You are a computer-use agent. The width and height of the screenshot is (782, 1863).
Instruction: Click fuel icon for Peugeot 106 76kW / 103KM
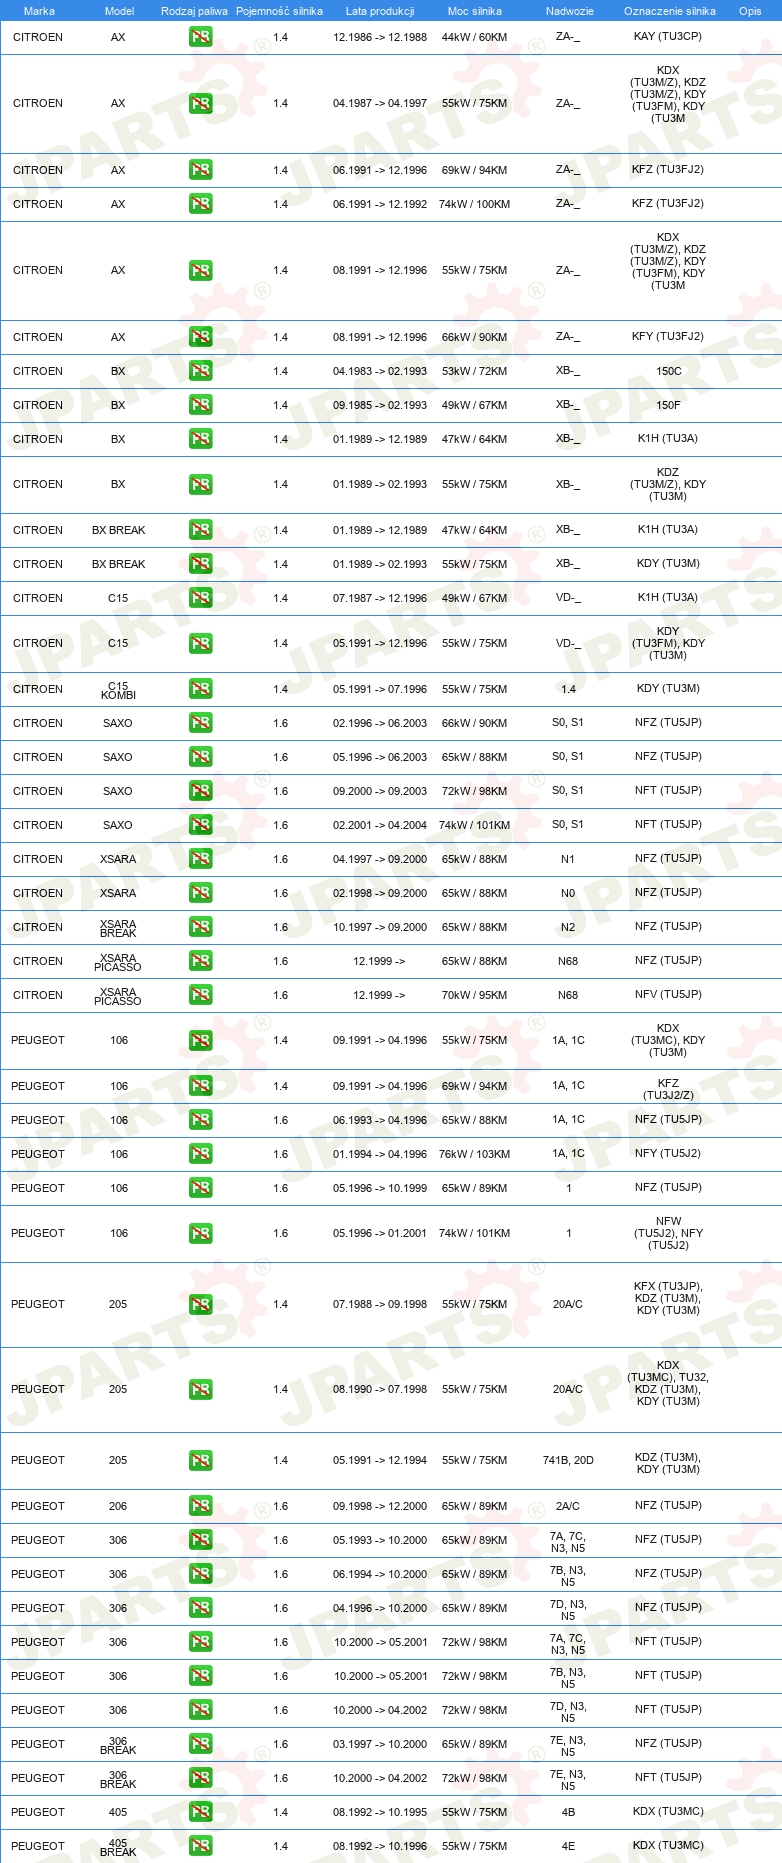click(x=200, y=1154)
